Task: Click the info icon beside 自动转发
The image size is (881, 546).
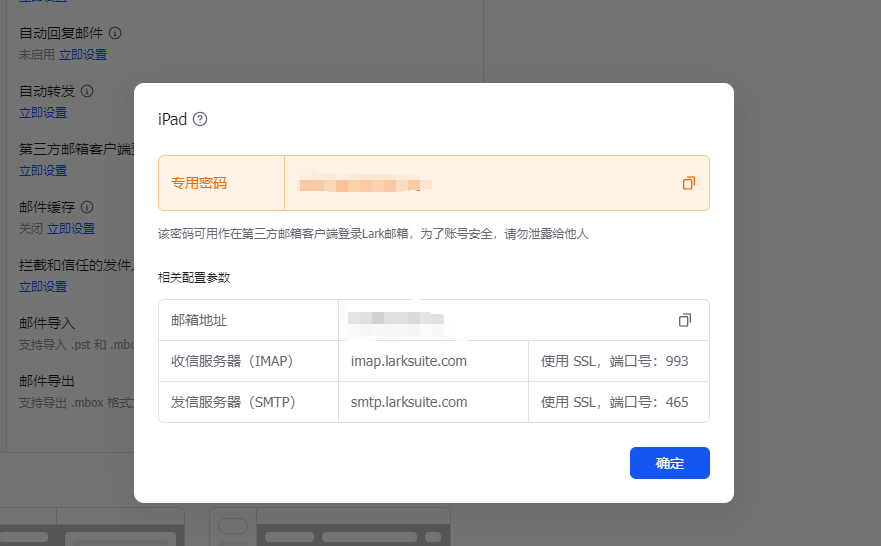Action: tap(87, 91)
